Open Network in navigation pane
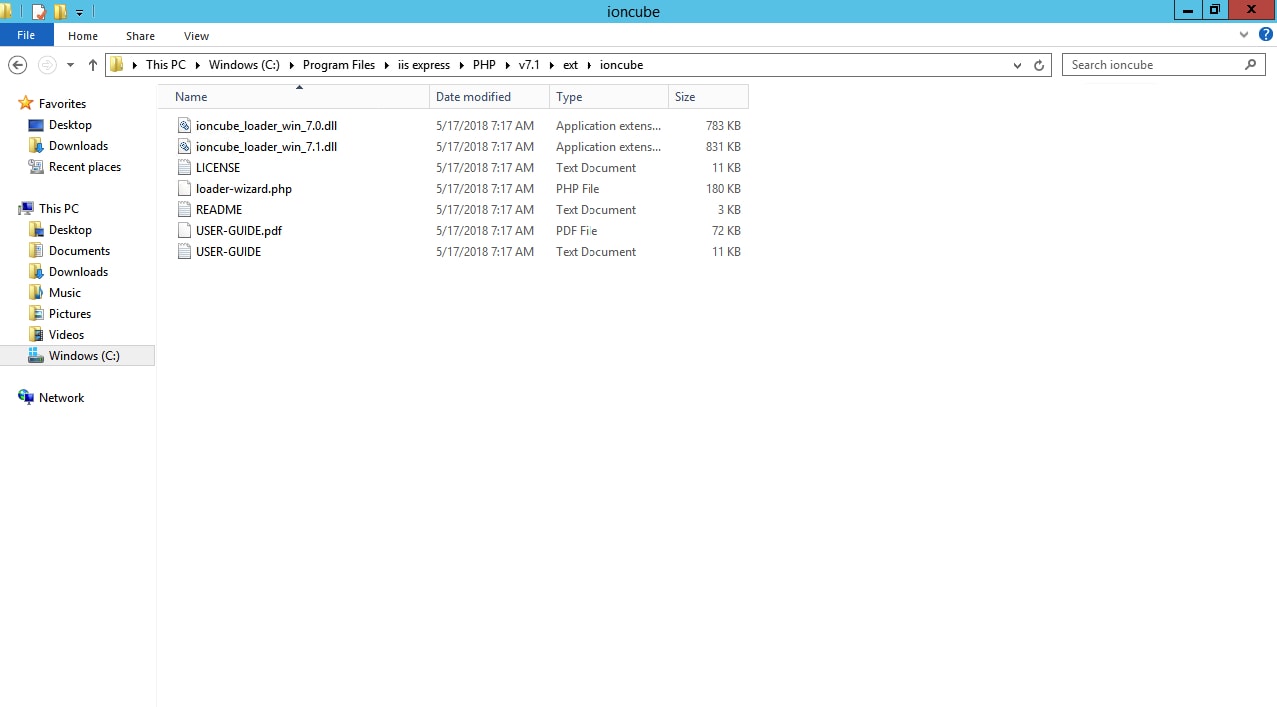 coord(61,398)
